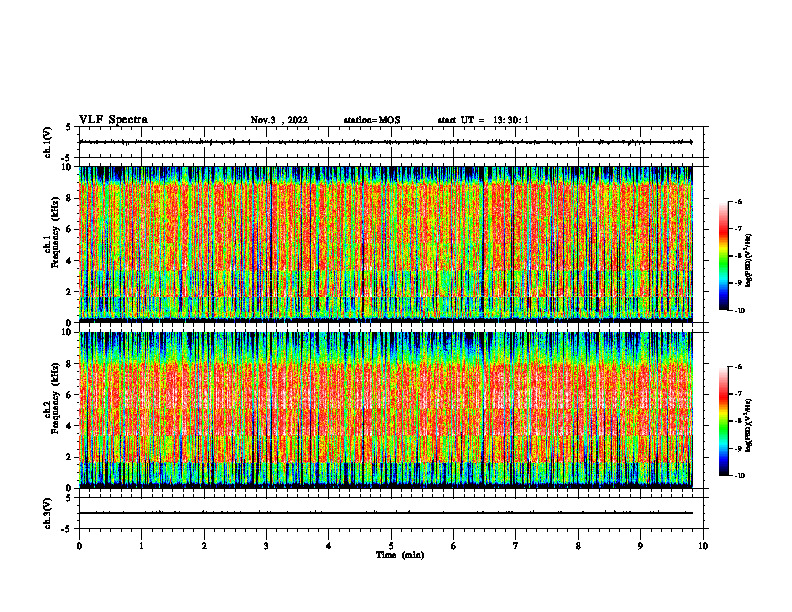Click inside the ch.2 spectrogram panel
The width and height of the screenshot is (792, 612).
pyautogui.click(x=386, y=410)
